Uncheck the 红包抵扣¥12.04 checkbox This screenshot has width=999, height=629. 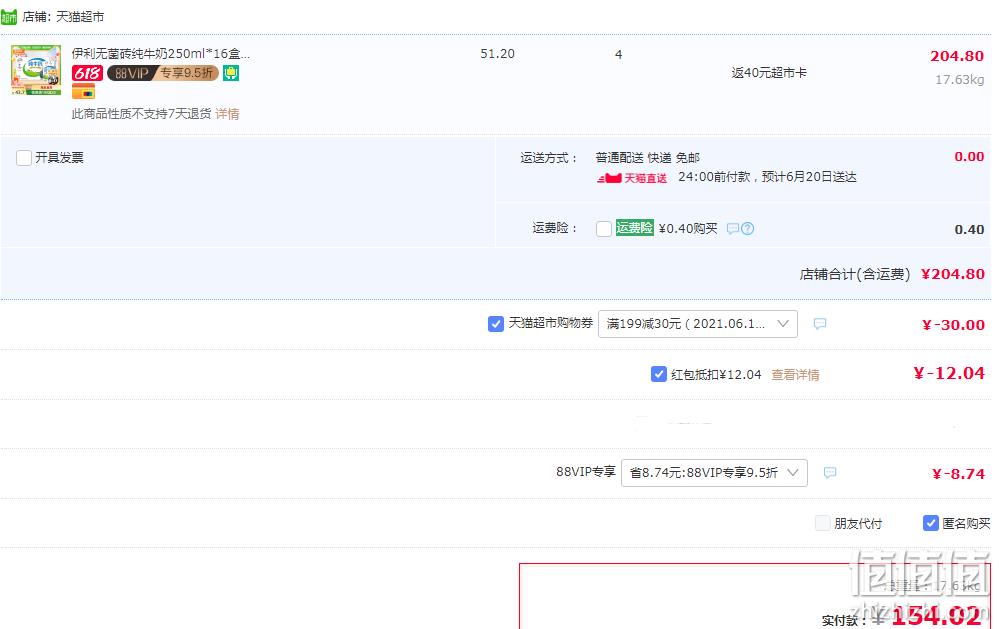click(659, 374)
